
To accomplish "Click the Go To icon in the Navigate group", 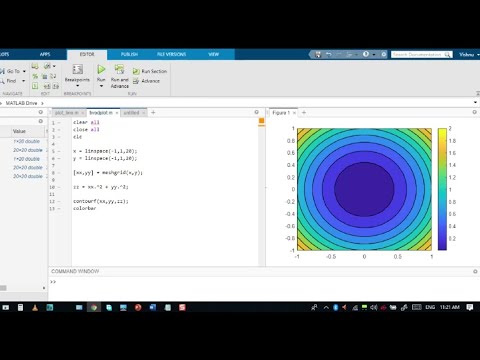I will [x=3, y=71].
